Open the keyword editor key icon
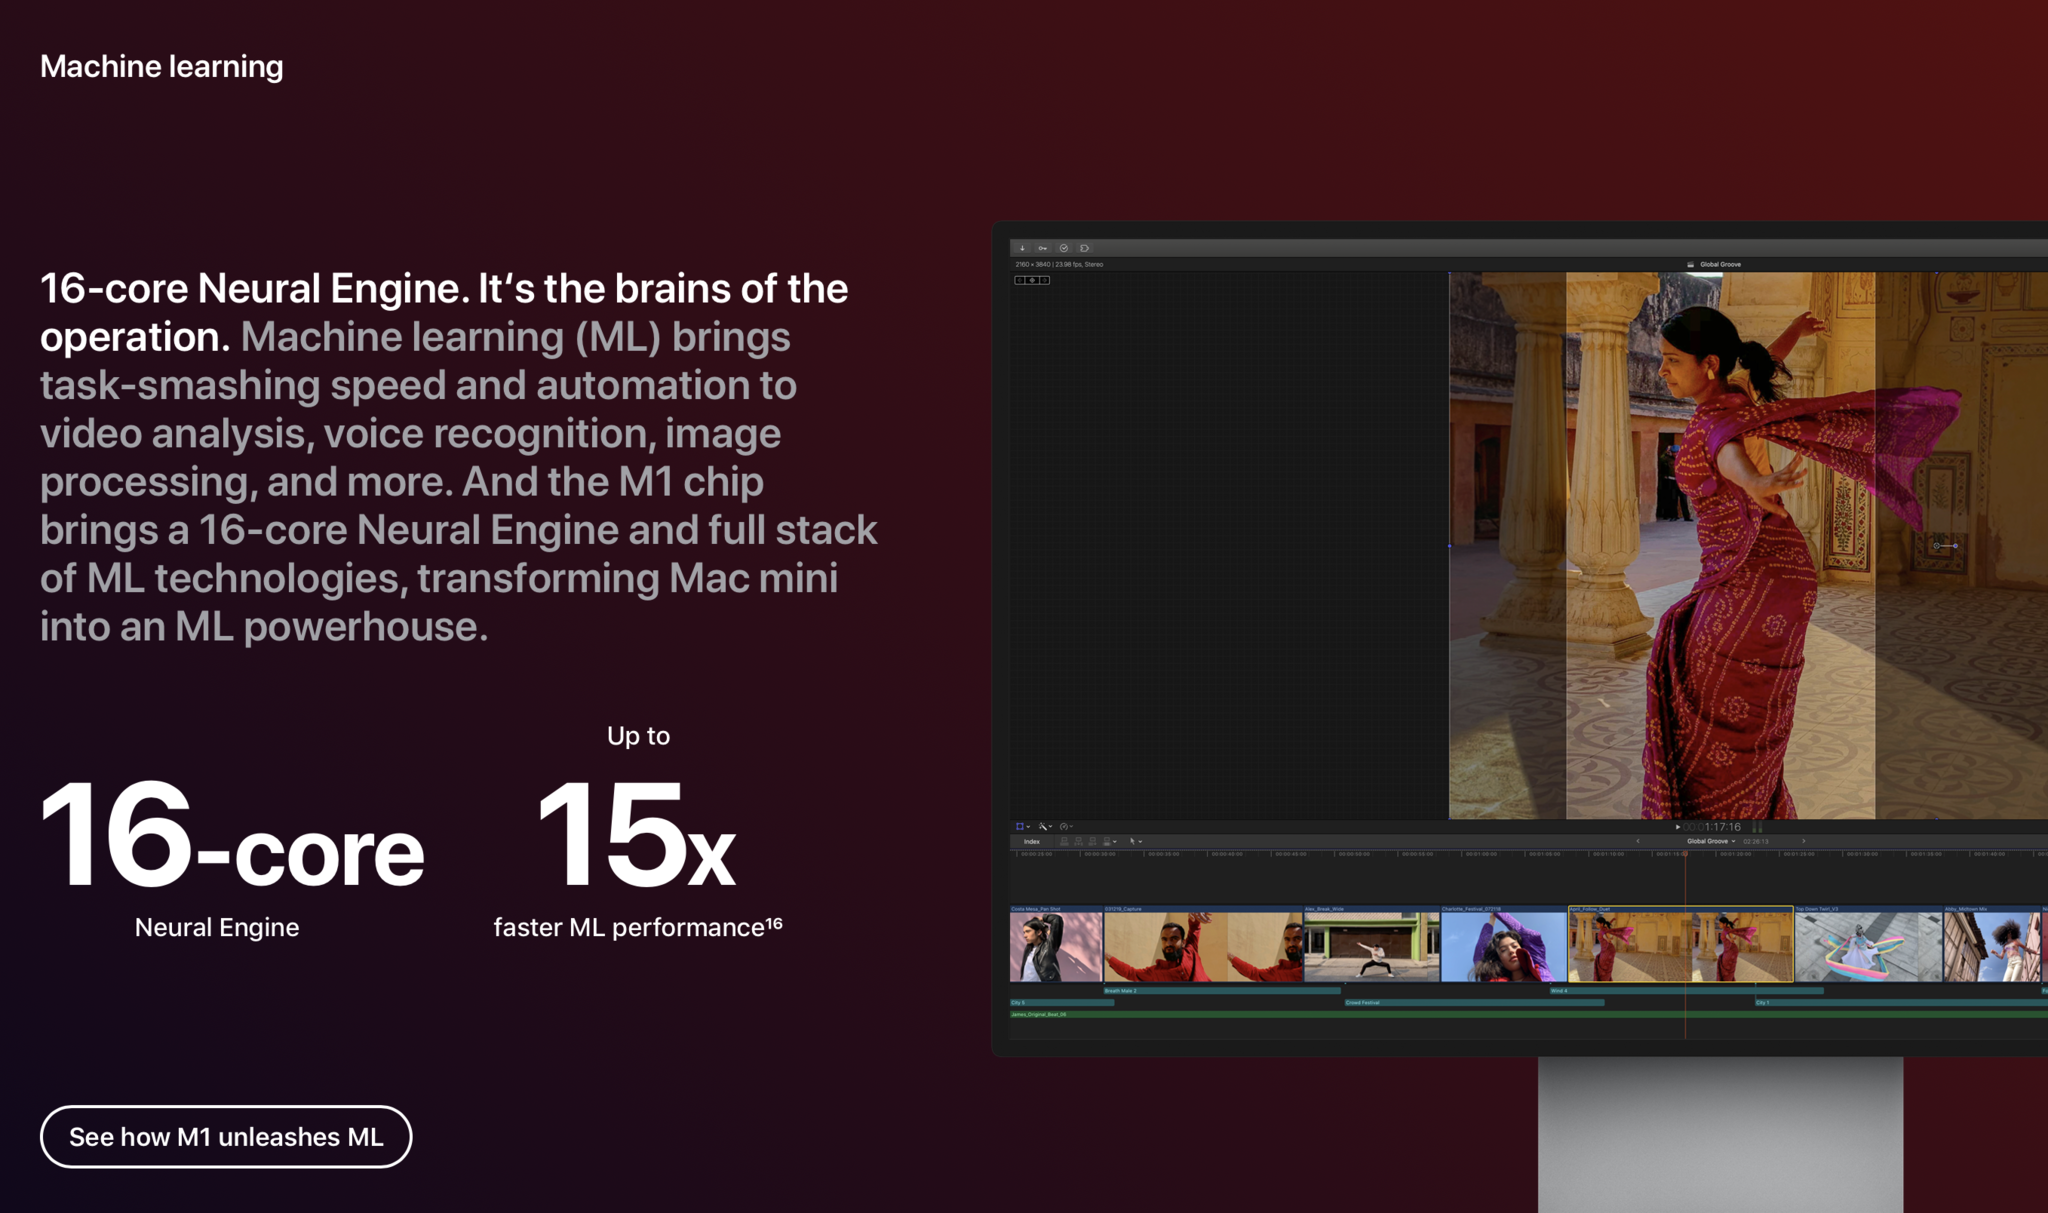Screen dimensions: 2048x1213 (1043, 248)
